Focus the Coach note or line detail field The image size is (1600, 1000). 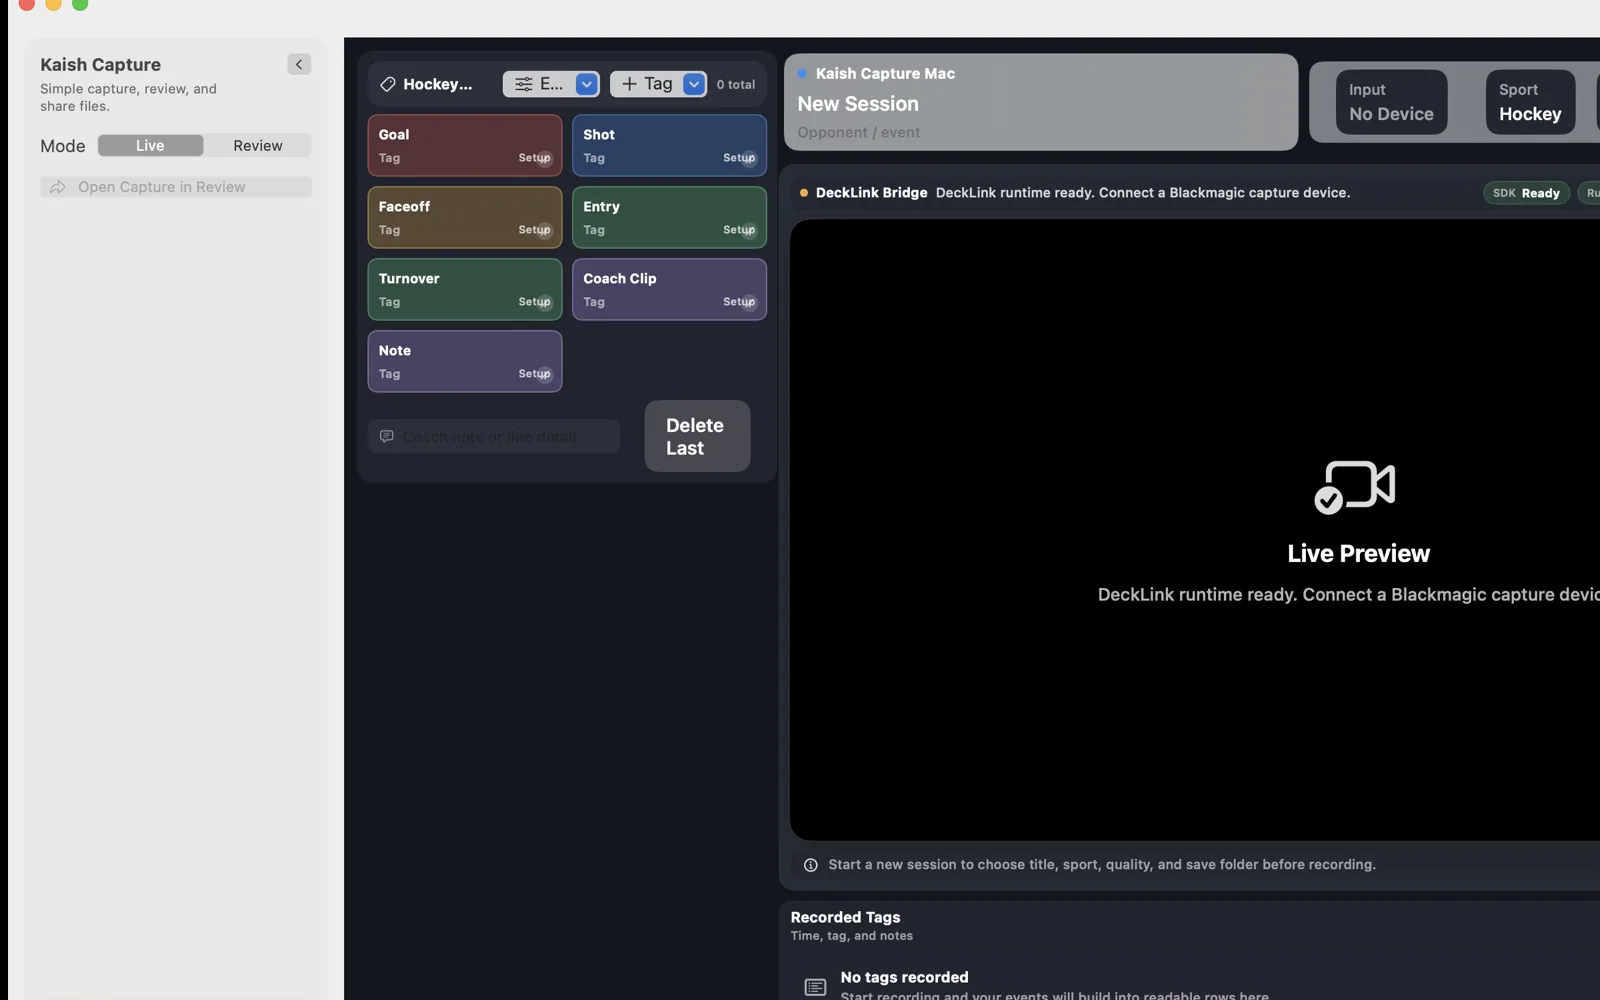tap(494, 436)
